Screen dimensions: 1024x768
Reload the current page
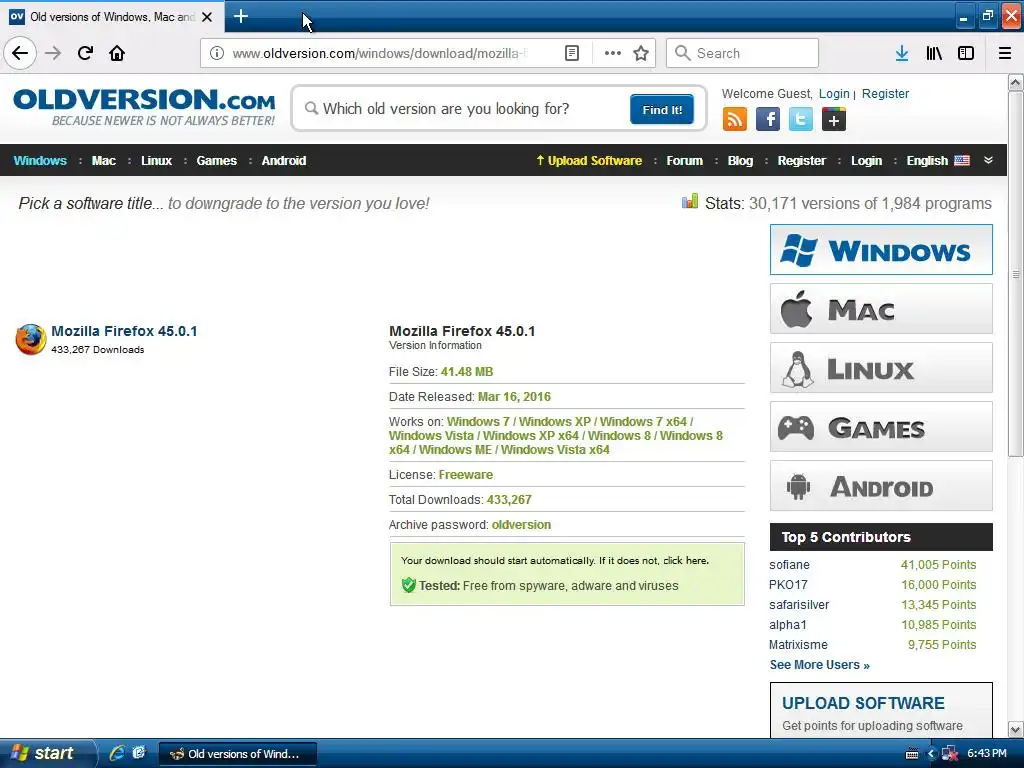(x=85, y=53)
